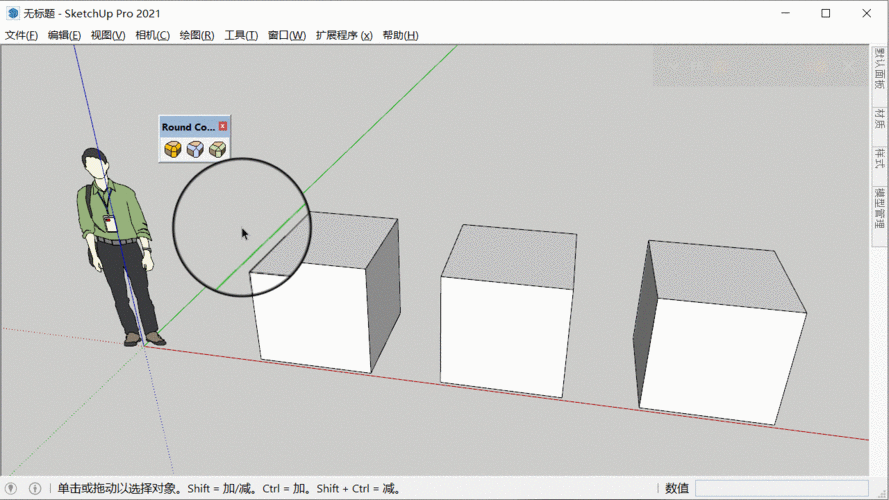This screenshot has height=500, width=889.
Task: Select the green Bevel corner tool
Action: 218,149
